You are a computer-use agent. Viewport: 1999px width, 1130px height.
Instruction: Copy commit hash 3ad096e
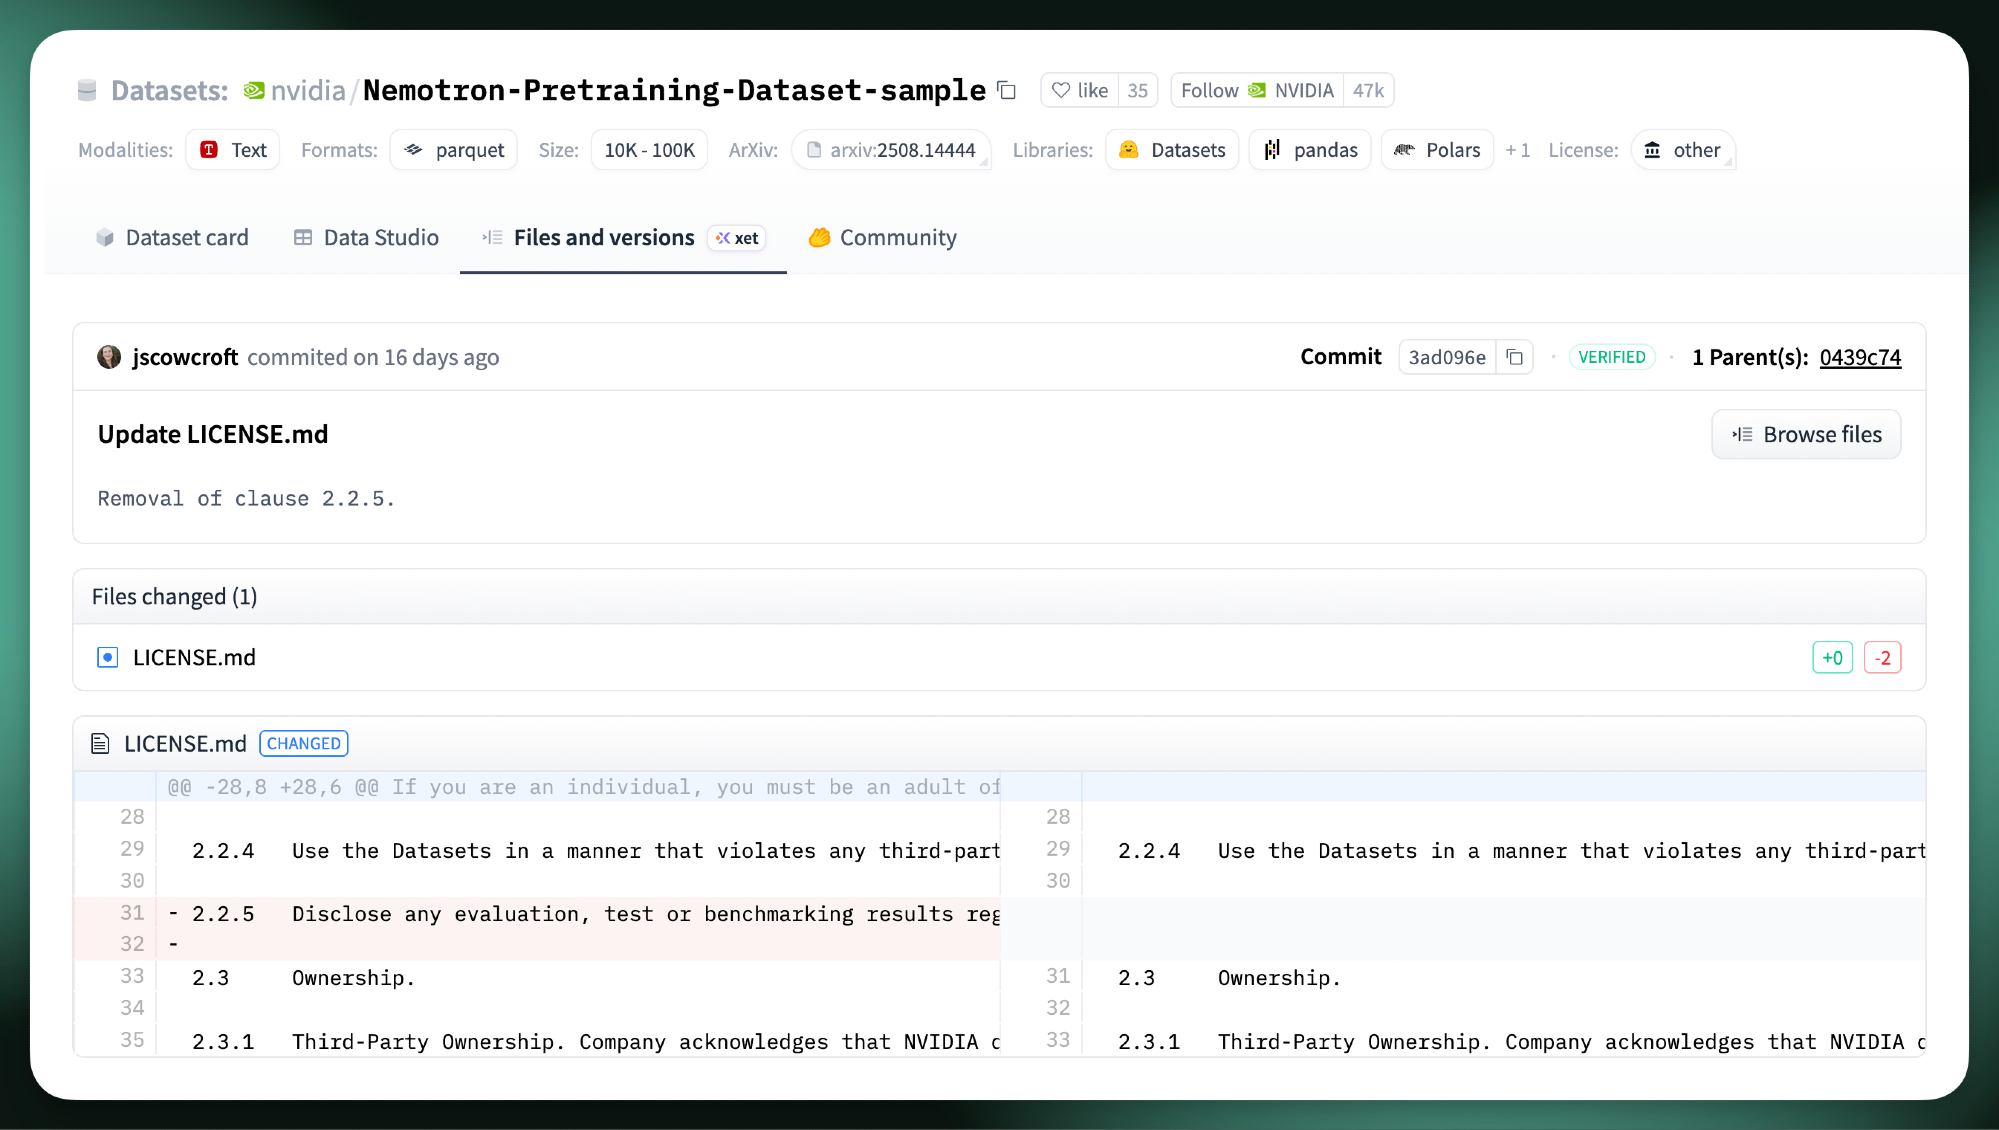click(x=1514, y=357)
